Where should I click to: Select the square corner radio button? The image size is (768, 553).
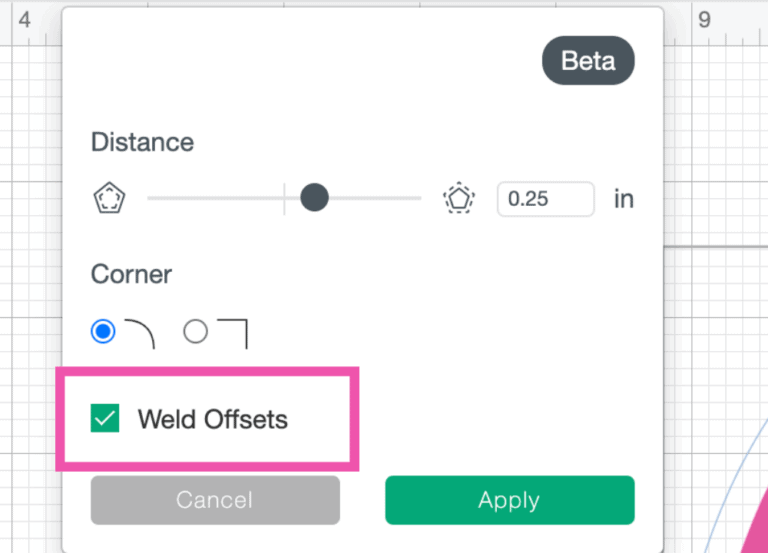(x=195, y=331)
